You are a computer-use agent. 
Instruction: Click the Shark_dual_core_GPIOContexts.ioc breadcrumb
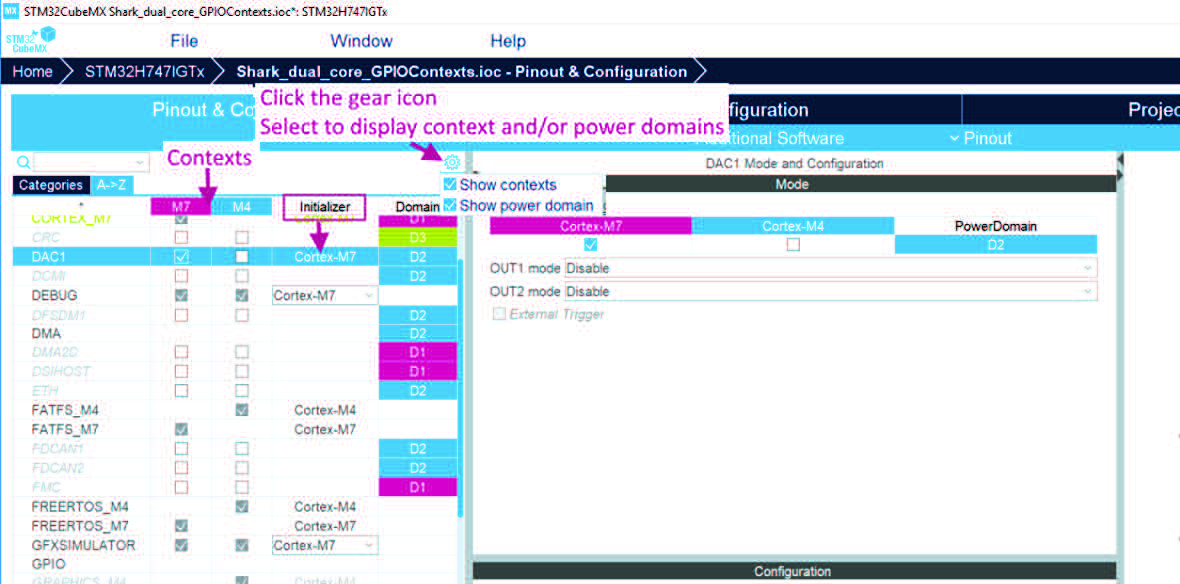[x=461, y=72]
